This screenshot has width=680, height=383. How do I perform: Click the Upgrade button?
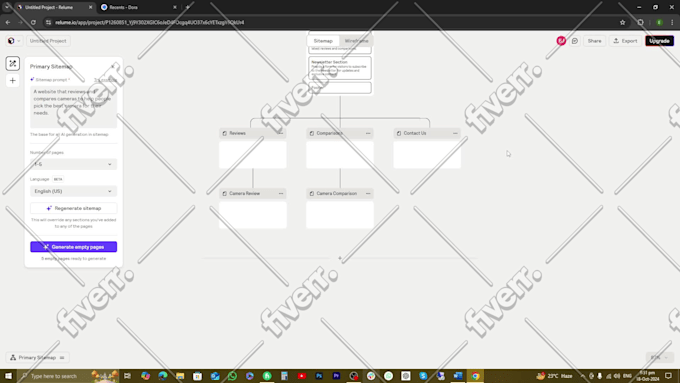click(x=659, y=41)
